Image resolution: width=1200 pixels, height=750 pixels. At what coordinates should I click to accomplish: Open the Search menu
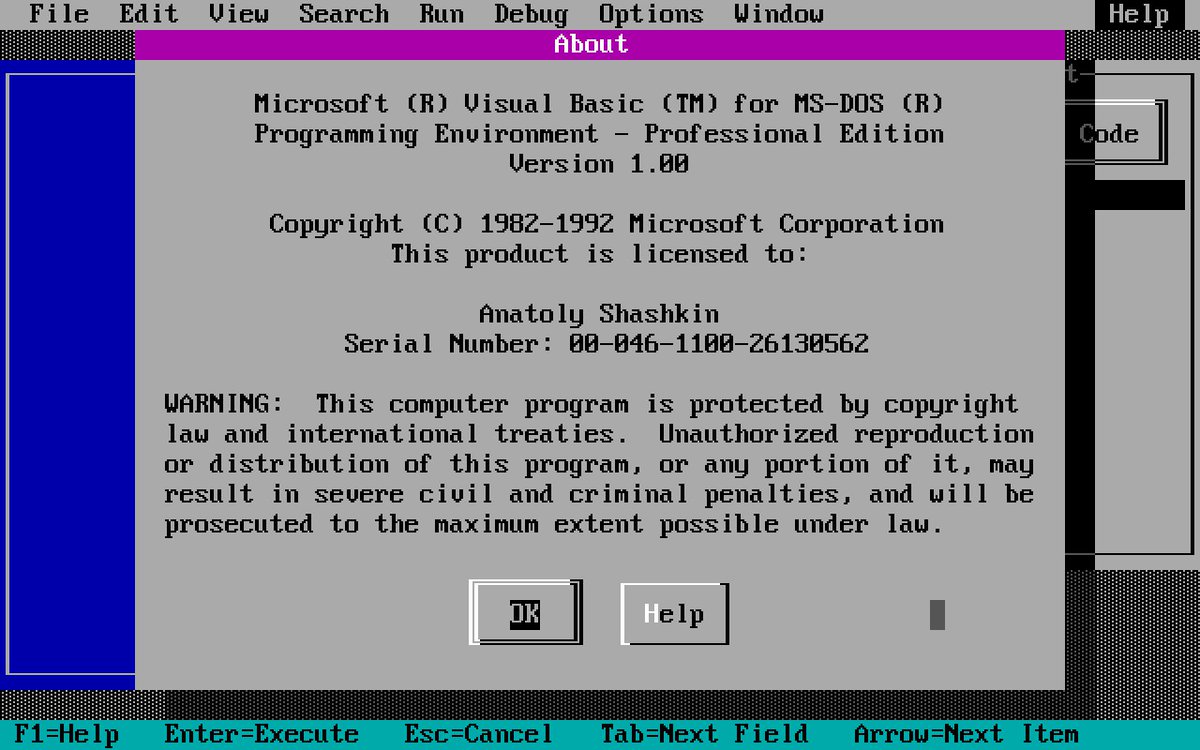[344, 14]
